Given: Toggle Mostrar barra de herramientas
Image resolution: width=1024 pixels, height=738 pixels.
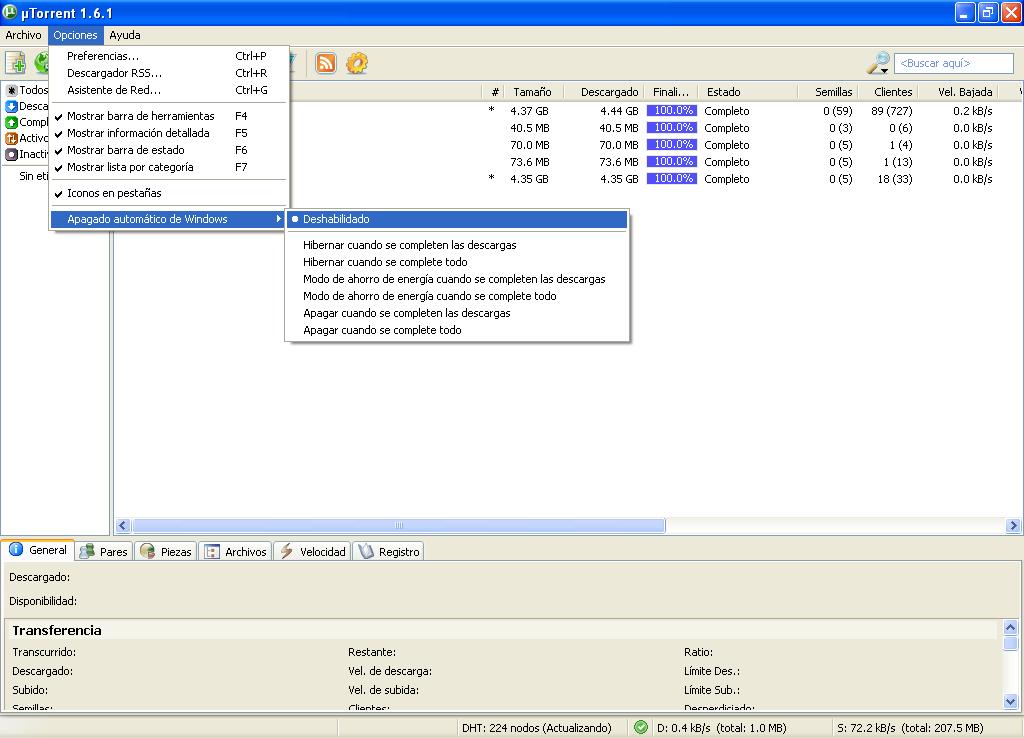Looking at the screenshot, I should [x=168, y=116].
